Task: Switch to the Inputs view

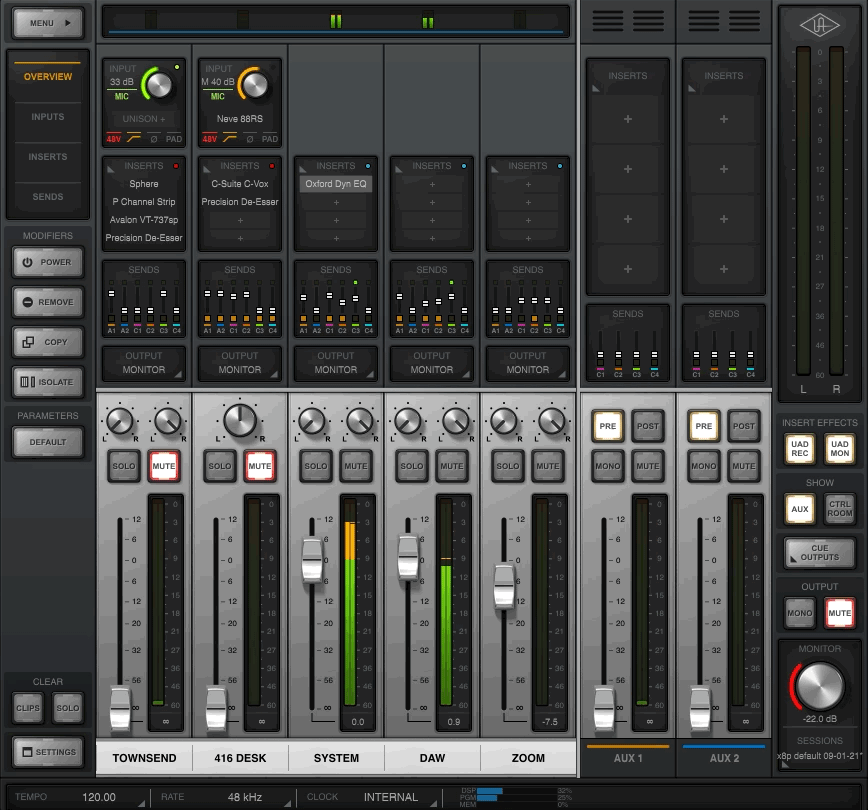Action: coord(48,117)
